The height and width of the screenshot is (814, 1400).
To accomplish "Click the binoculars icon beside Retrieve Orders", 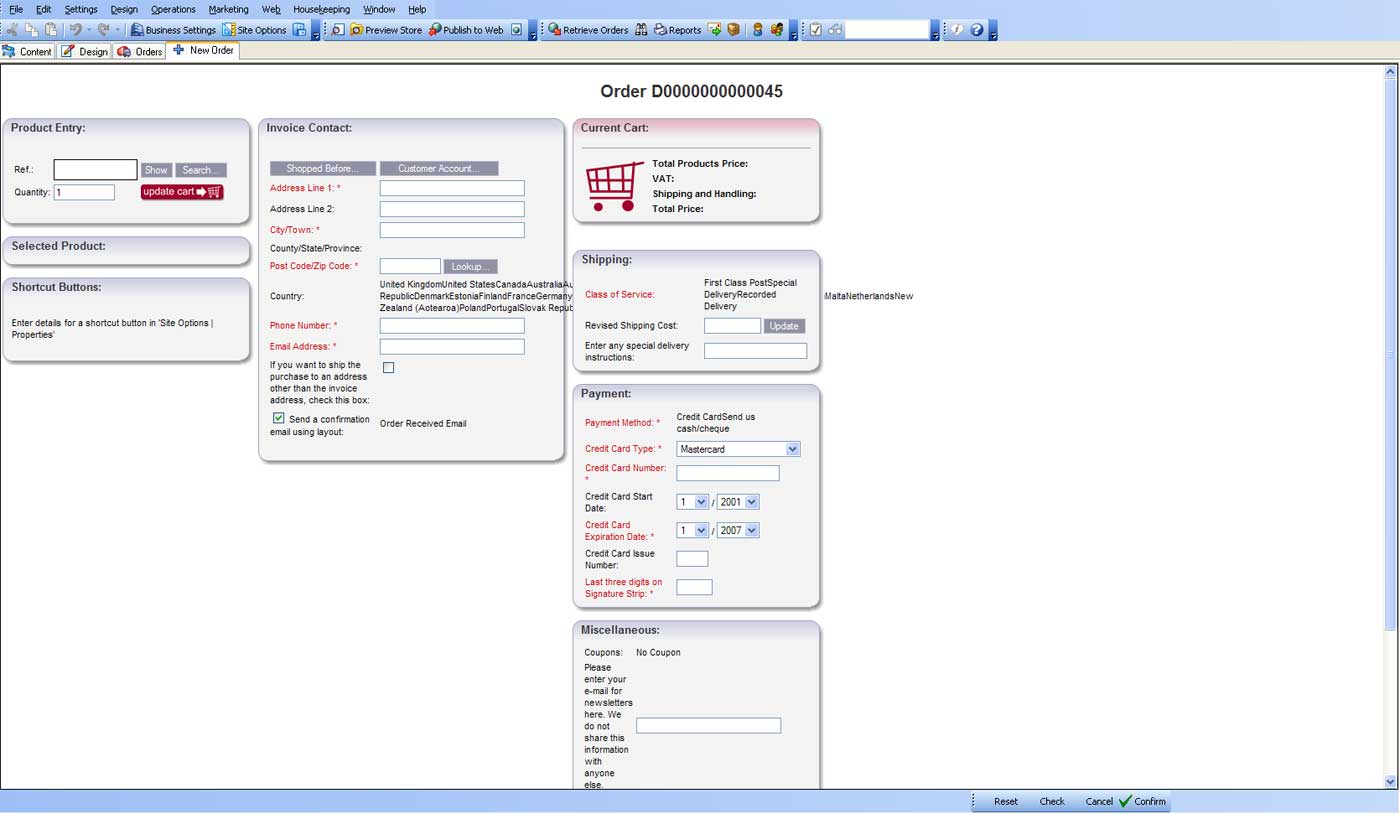I will tap(642, 30).
